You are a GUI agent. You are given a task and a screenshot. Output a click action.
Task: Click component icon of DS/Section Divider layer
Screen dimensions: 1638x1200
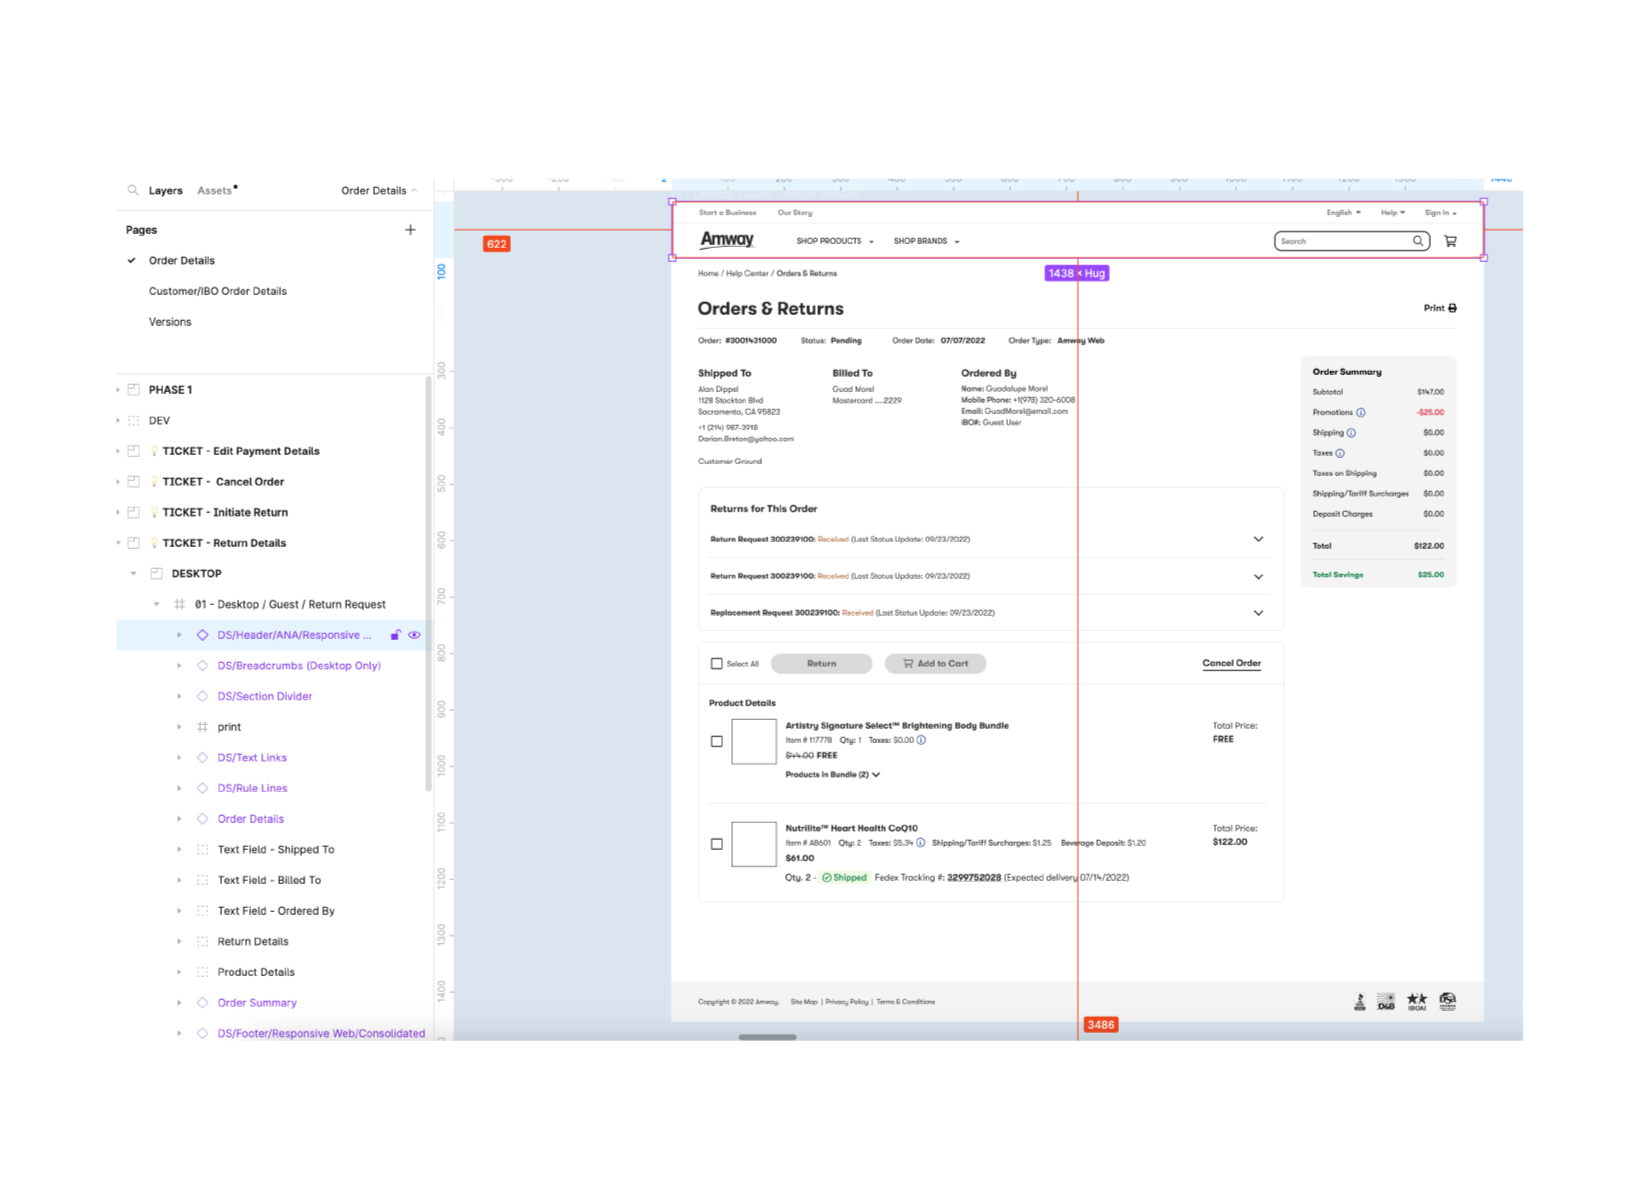coord(202,696)
